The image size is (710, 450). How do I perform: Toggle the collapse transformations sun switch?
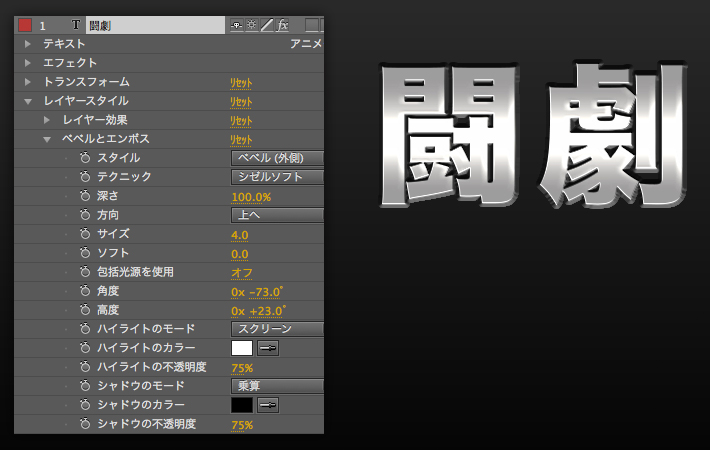pos(251,25)
